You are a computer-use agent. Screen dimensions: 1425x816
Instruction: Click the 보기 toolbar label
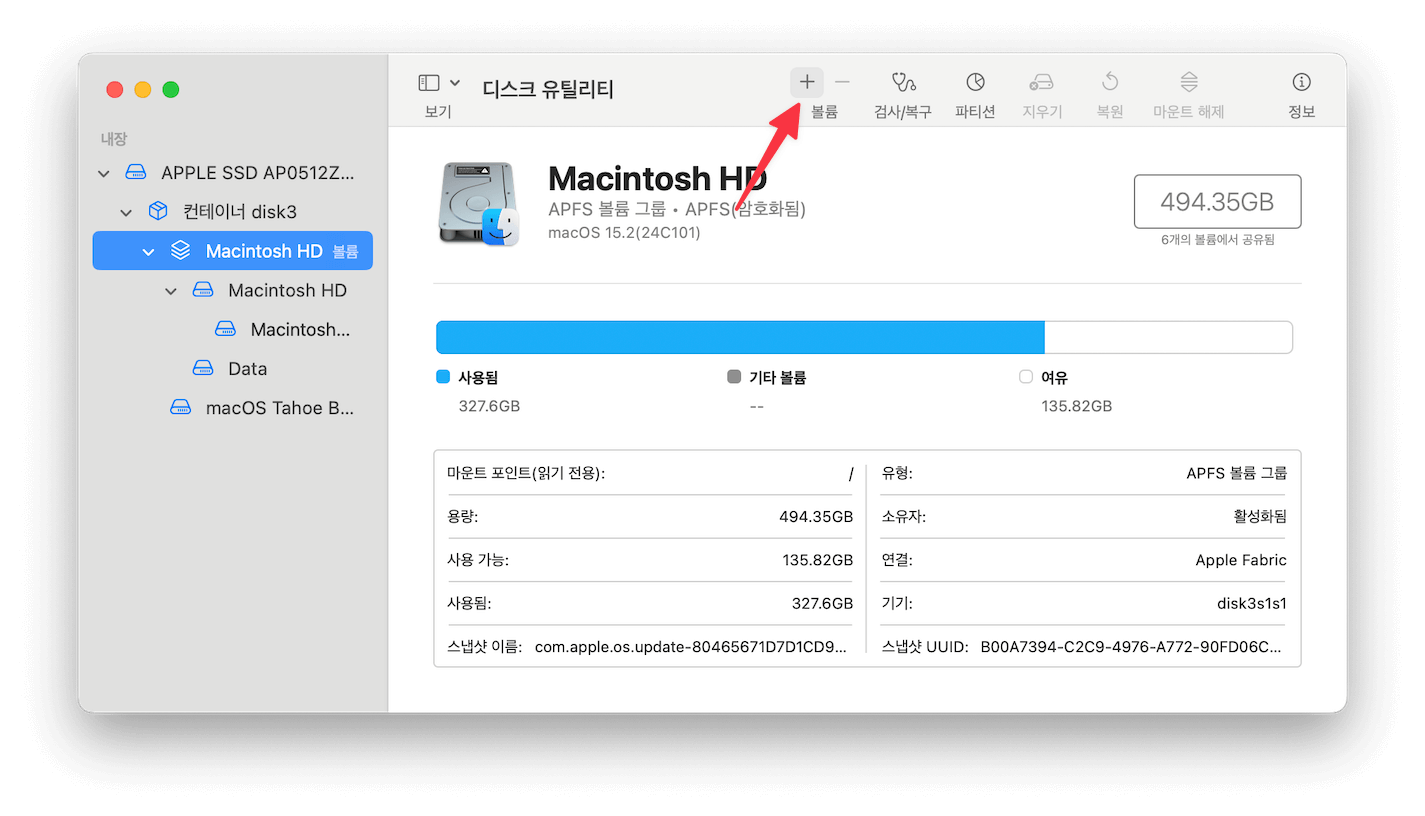[438, 112]
